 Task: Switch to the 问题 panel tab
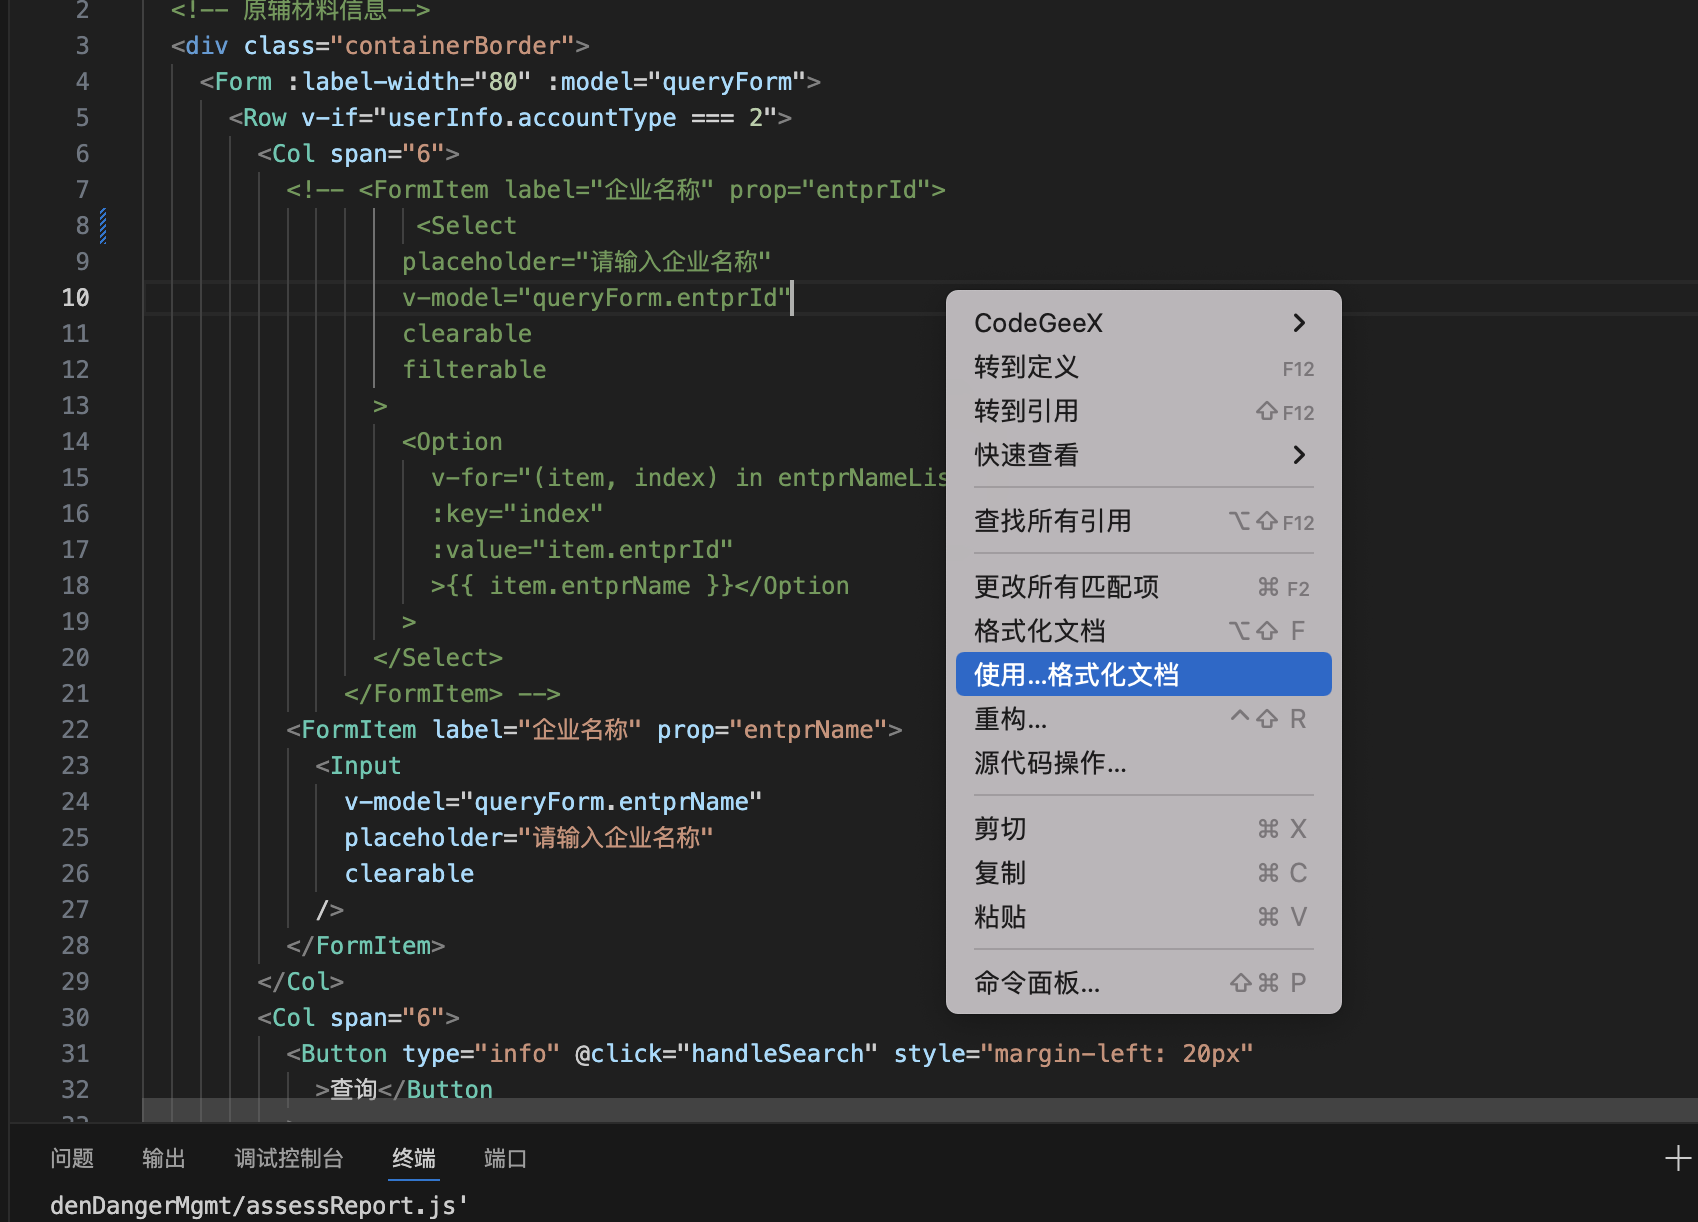tap(72, 1158)
